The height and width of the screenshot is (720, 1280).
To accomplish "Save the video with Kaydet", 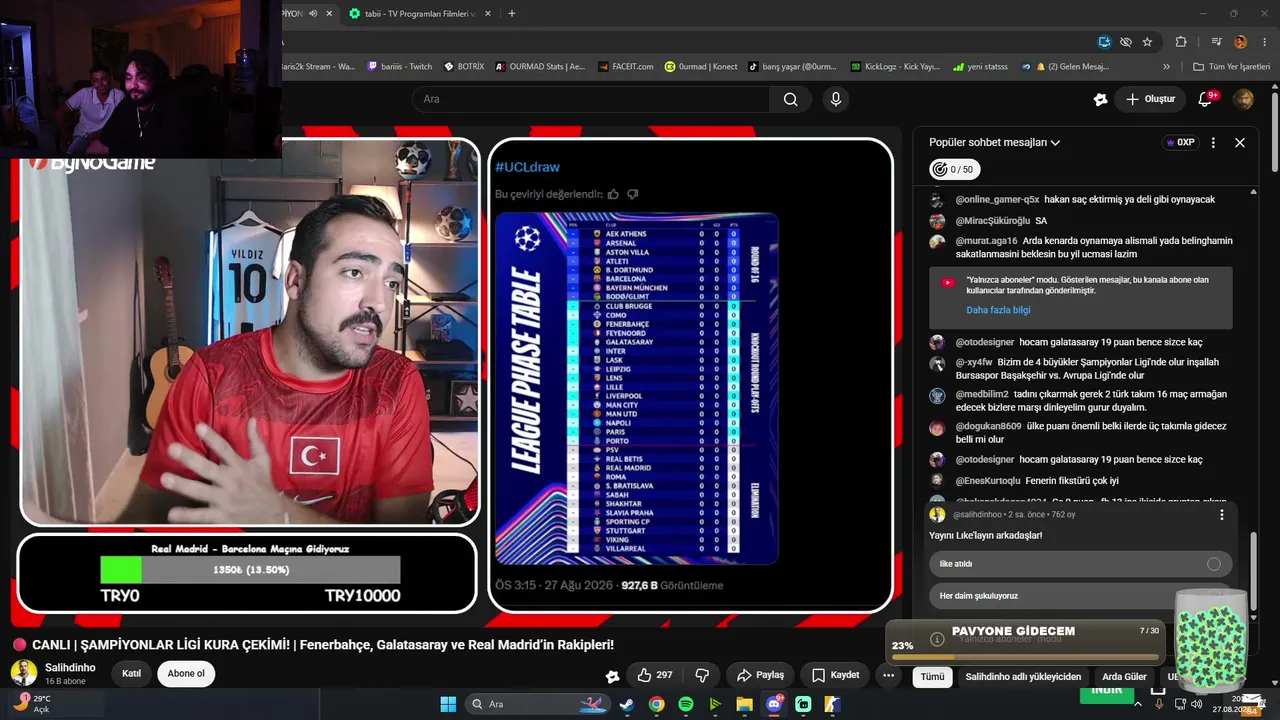I will pos(836,675).
